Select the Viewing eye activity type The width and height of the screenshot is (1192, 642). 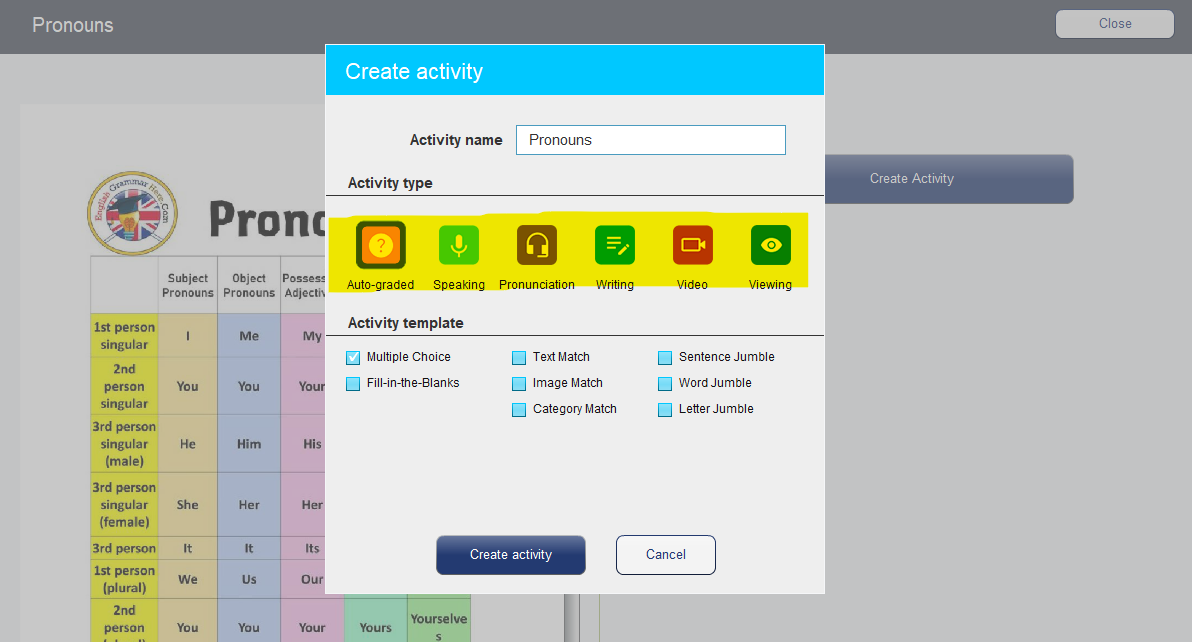pos(771,245)
